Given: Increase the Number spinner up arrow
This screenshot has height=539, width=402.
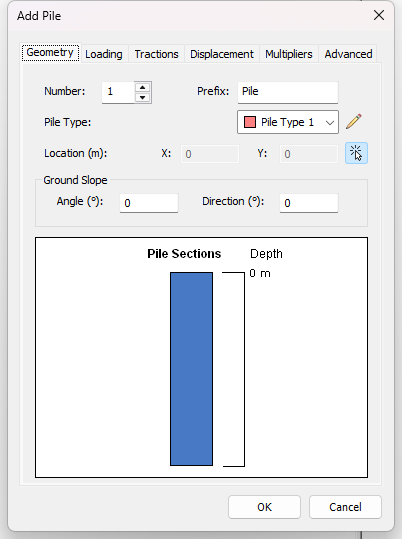Looking at the screenshot, I should pyautogui.click(x=142, y=87).
